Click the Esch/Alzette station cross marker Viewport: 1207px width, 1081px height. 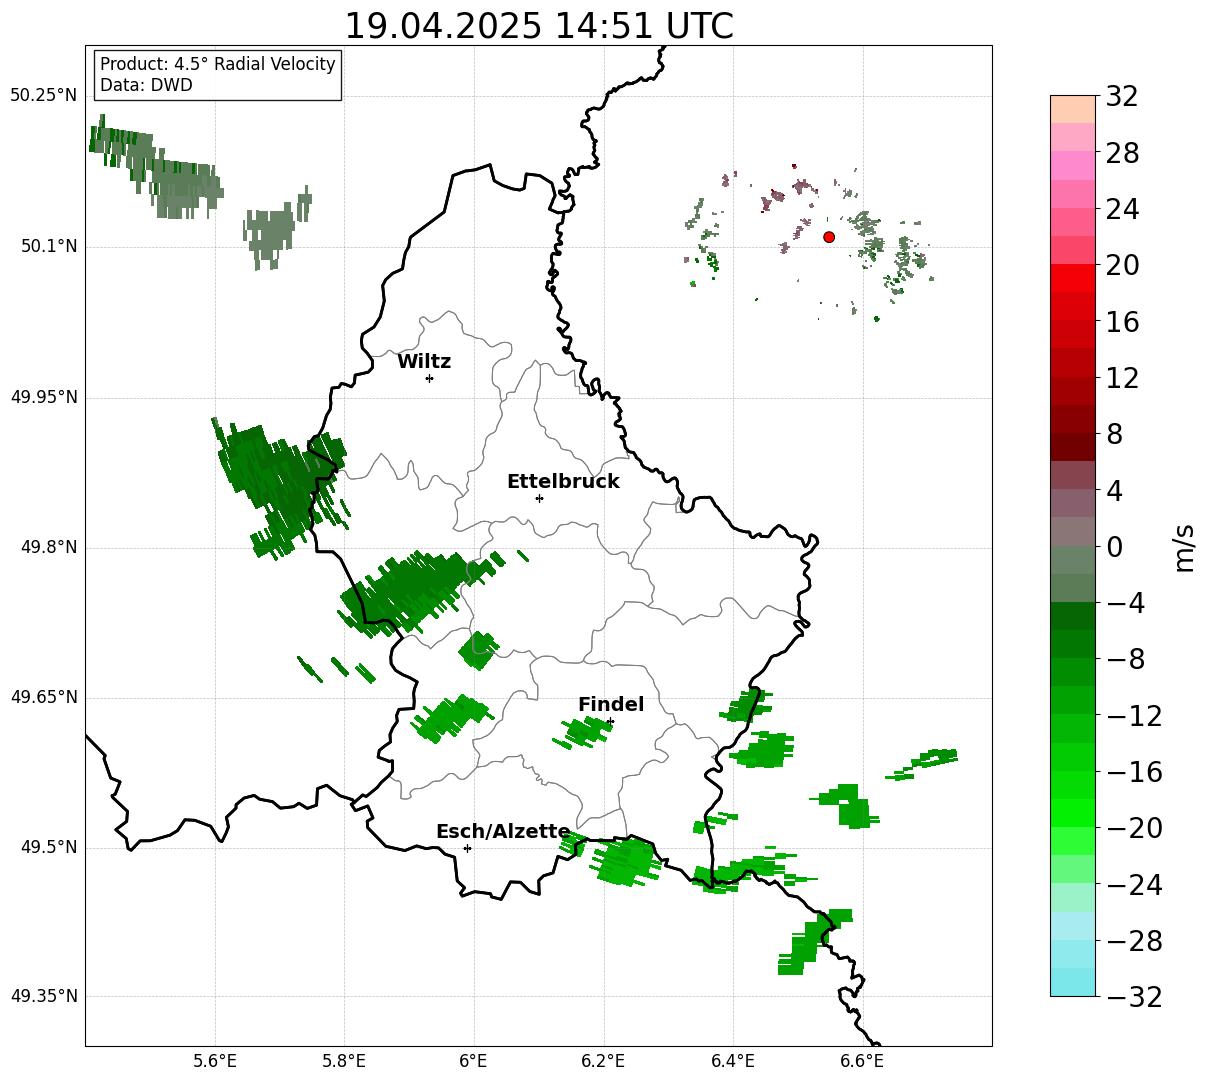point(467,848)
